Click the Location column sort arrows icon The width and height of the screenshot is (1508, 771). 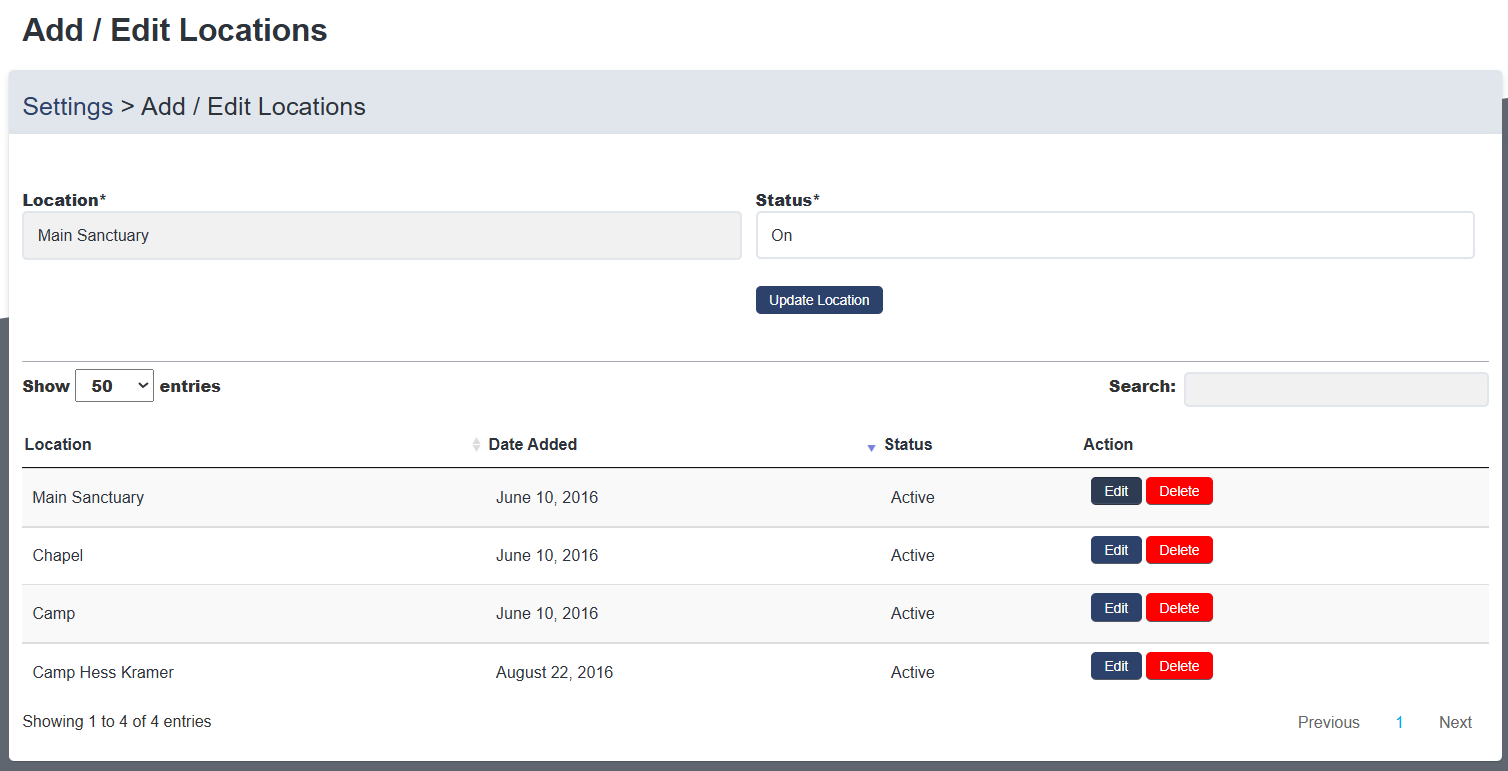click(476, 445)
